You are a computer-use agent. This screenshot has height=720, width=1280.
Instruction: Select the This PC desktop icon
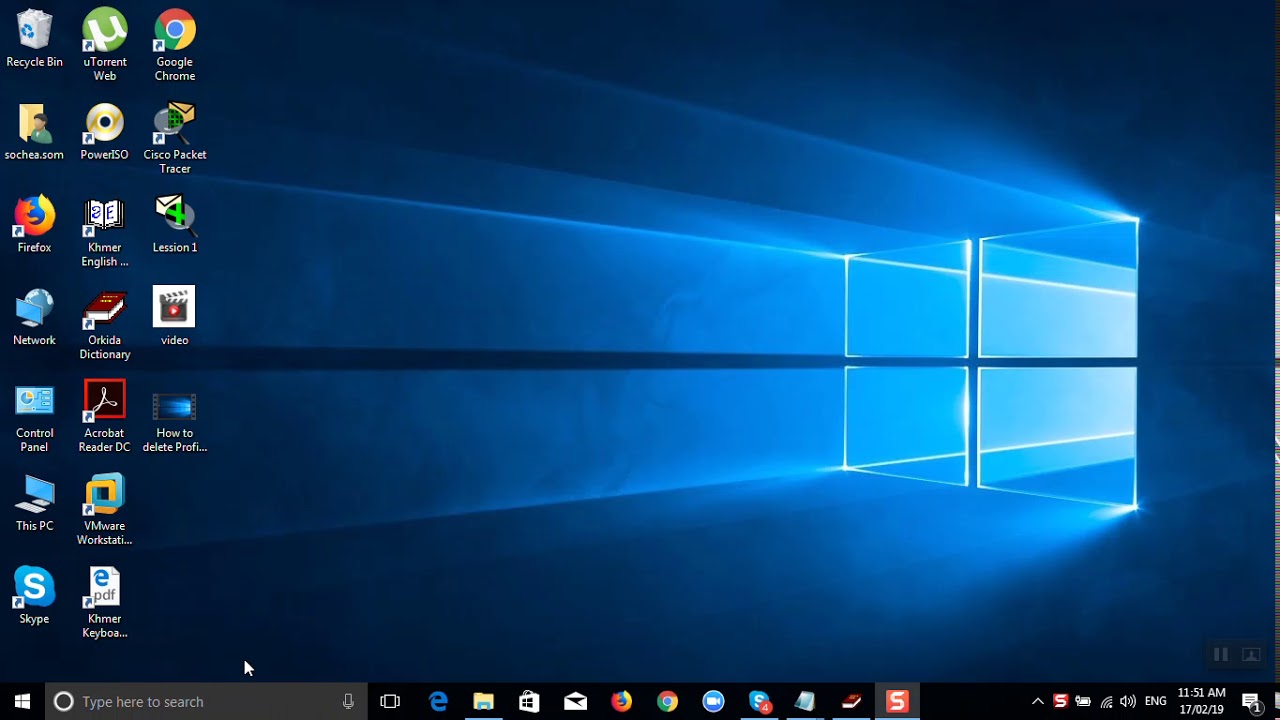click(34, 503)
